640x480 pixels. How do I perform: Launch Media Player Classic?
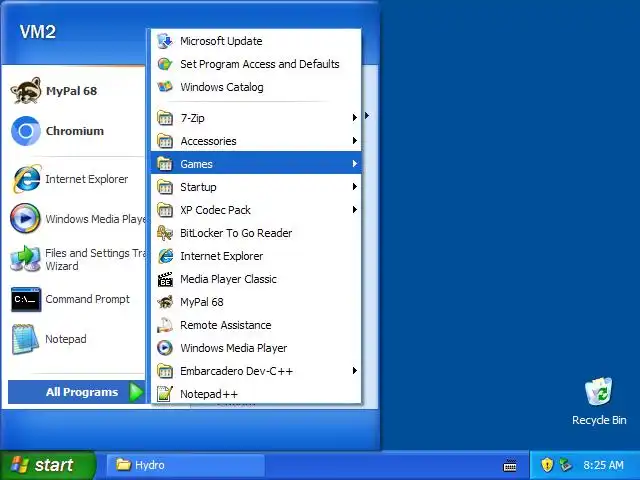click(x=256, y=279)
